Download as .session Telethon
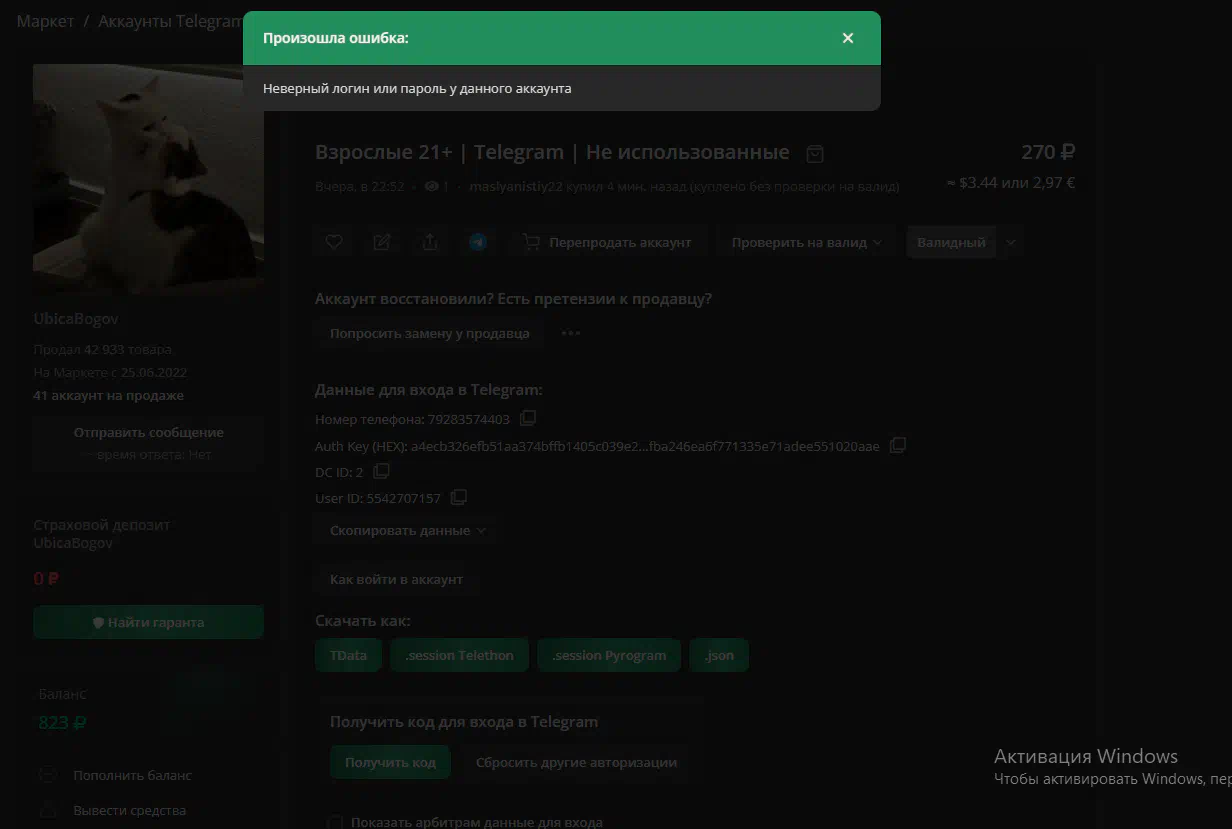Image resolution: width=1232 pixels, height=829 pixels. 459,655
